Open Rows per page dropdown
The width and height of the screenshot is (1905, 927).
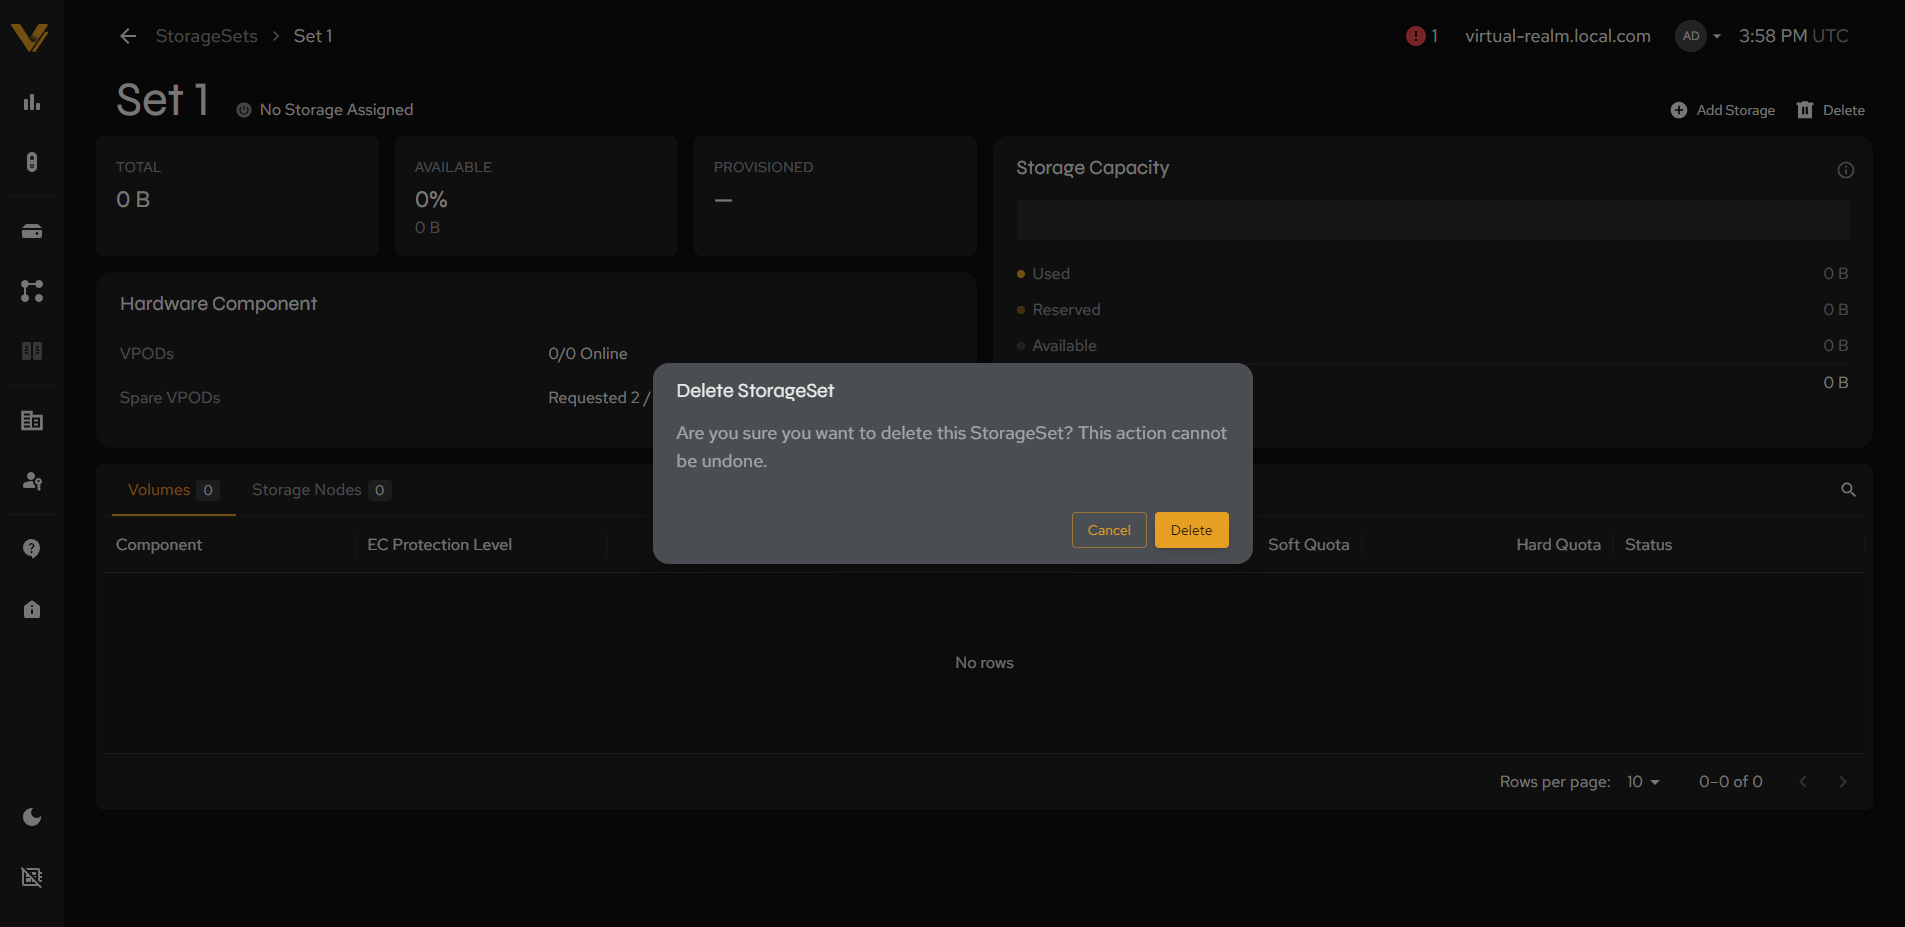(1643, 782)
